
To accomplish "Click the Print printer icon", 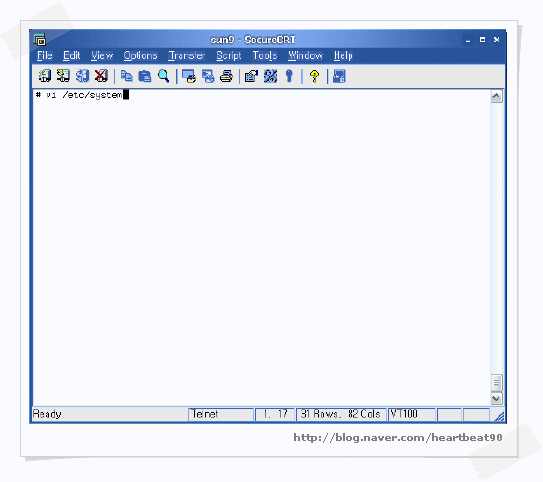I will [x=226, y=76].
